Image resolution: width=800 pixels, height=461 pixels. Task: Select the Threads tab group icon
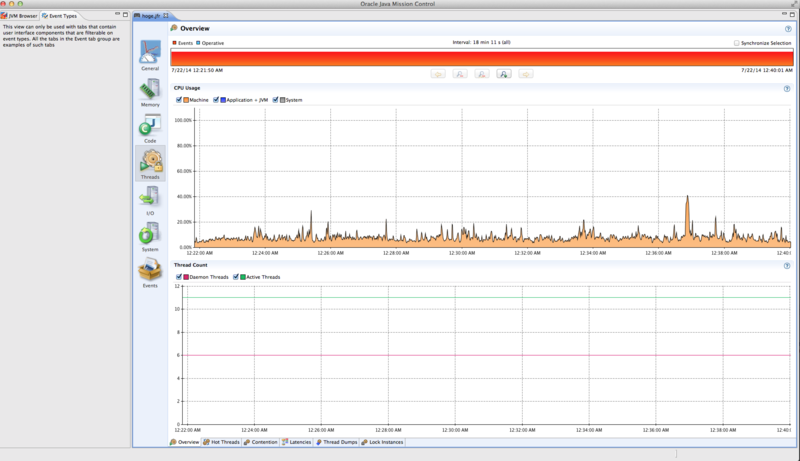click(x=150, y=164)
